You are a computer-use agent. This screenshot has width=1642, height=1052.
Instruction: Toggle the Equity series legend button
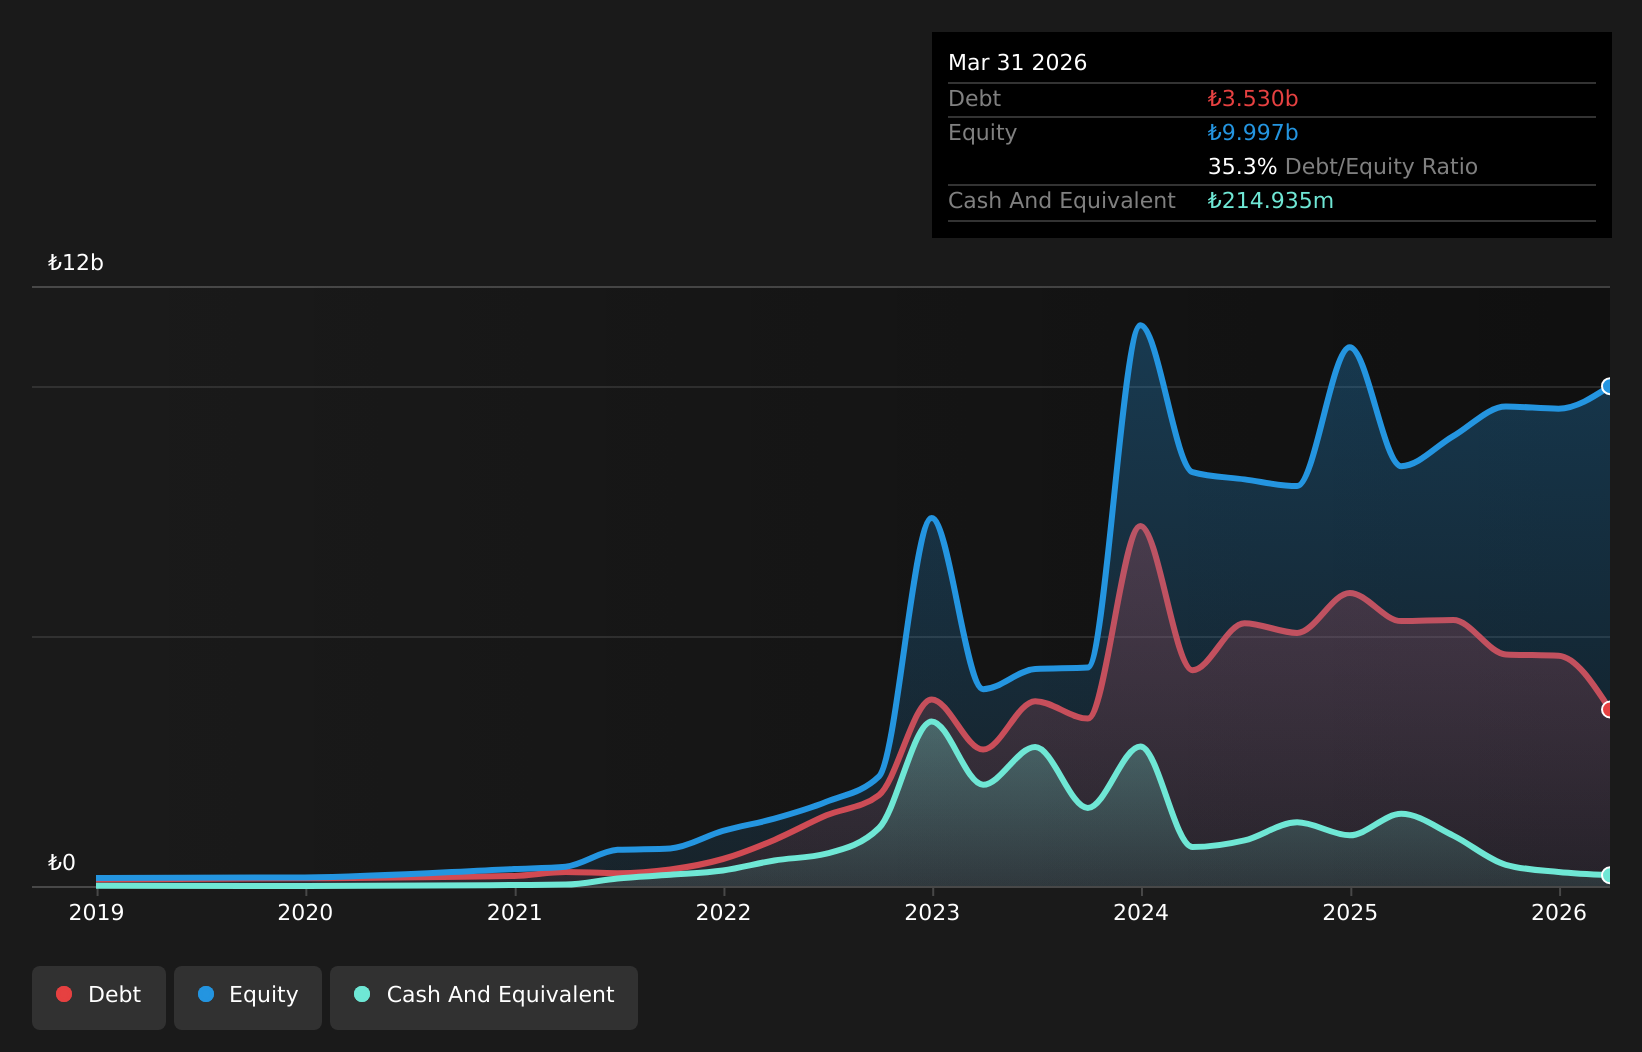tap(248, 997)
